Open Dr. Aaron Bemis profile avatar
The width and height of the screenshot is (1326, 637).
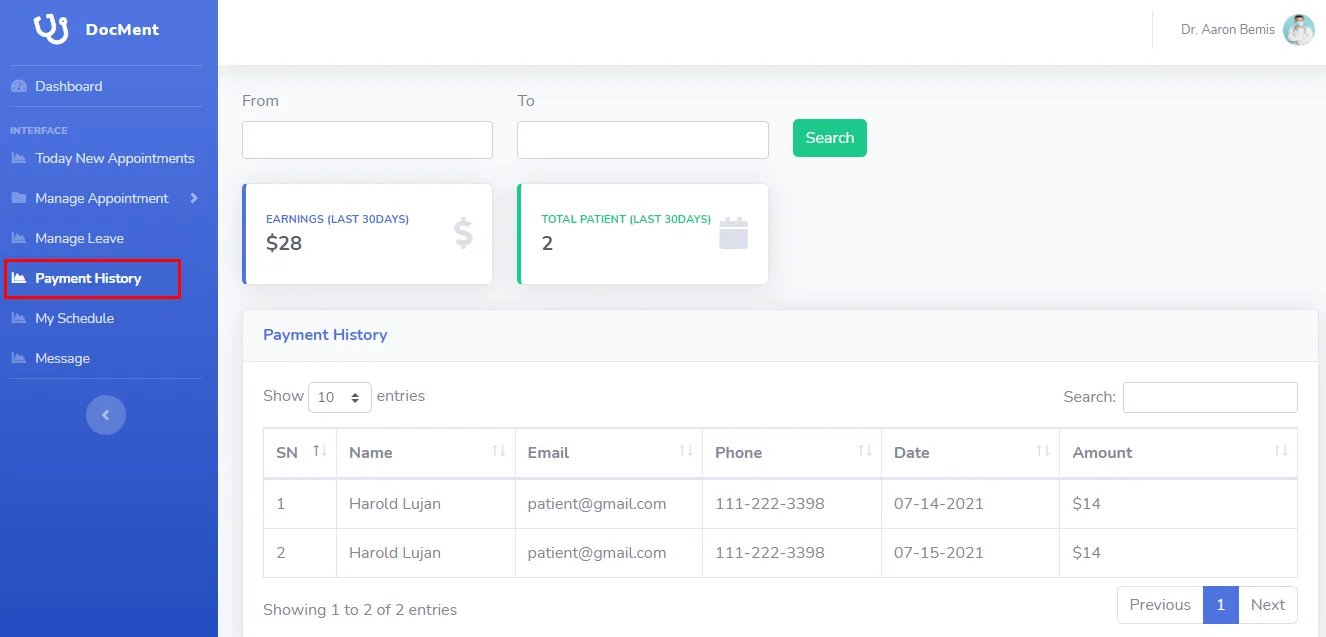coord(1299,30)
